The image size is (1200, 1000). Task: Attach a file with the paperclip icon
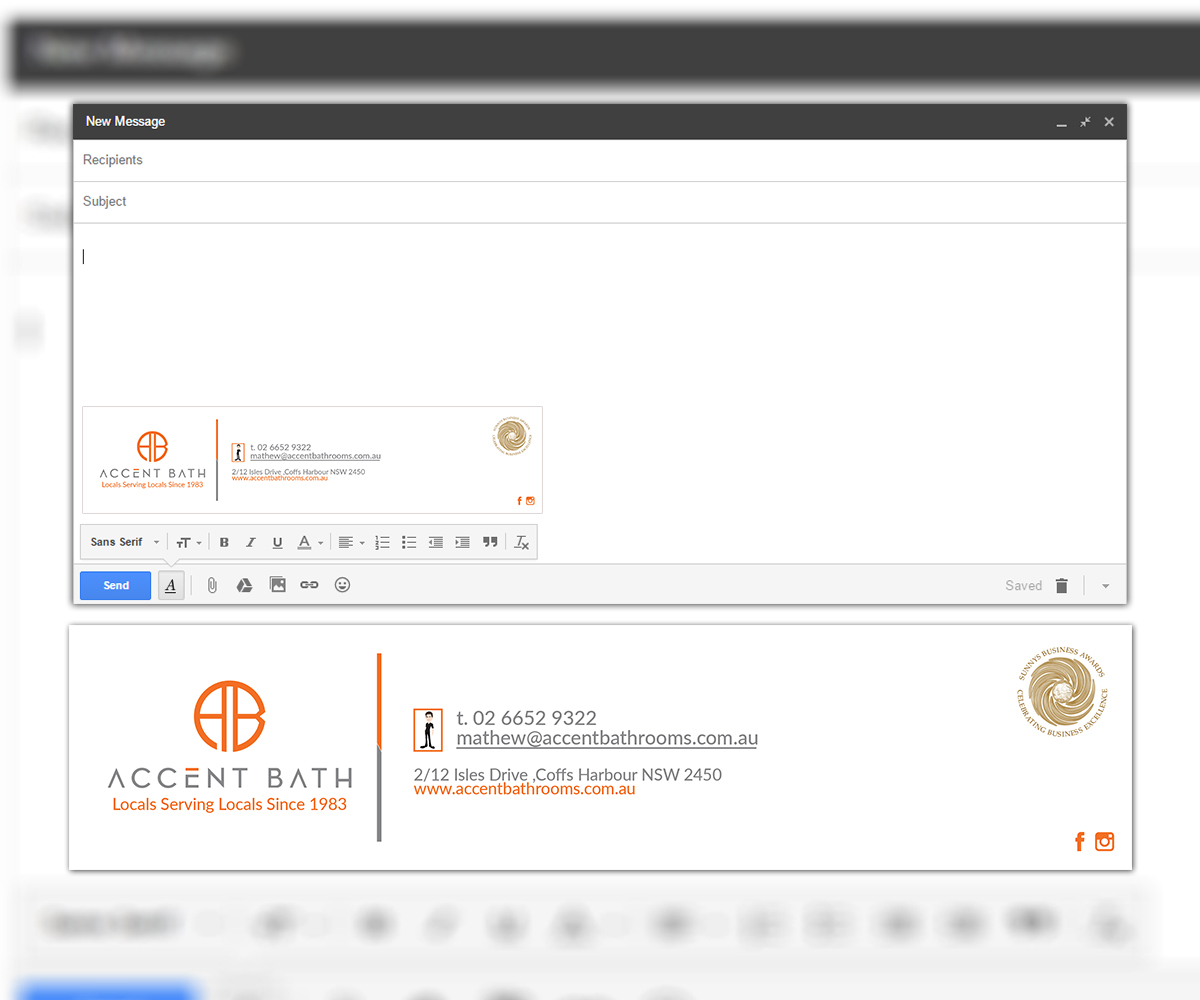point(212,585)
